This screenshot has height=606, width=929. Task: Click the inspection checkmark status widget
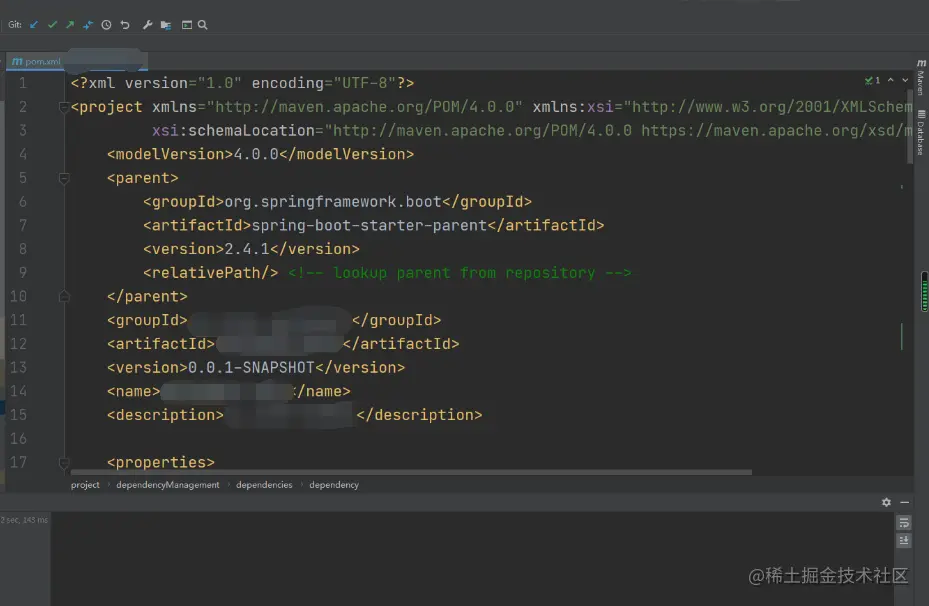[x=872, y=80]
